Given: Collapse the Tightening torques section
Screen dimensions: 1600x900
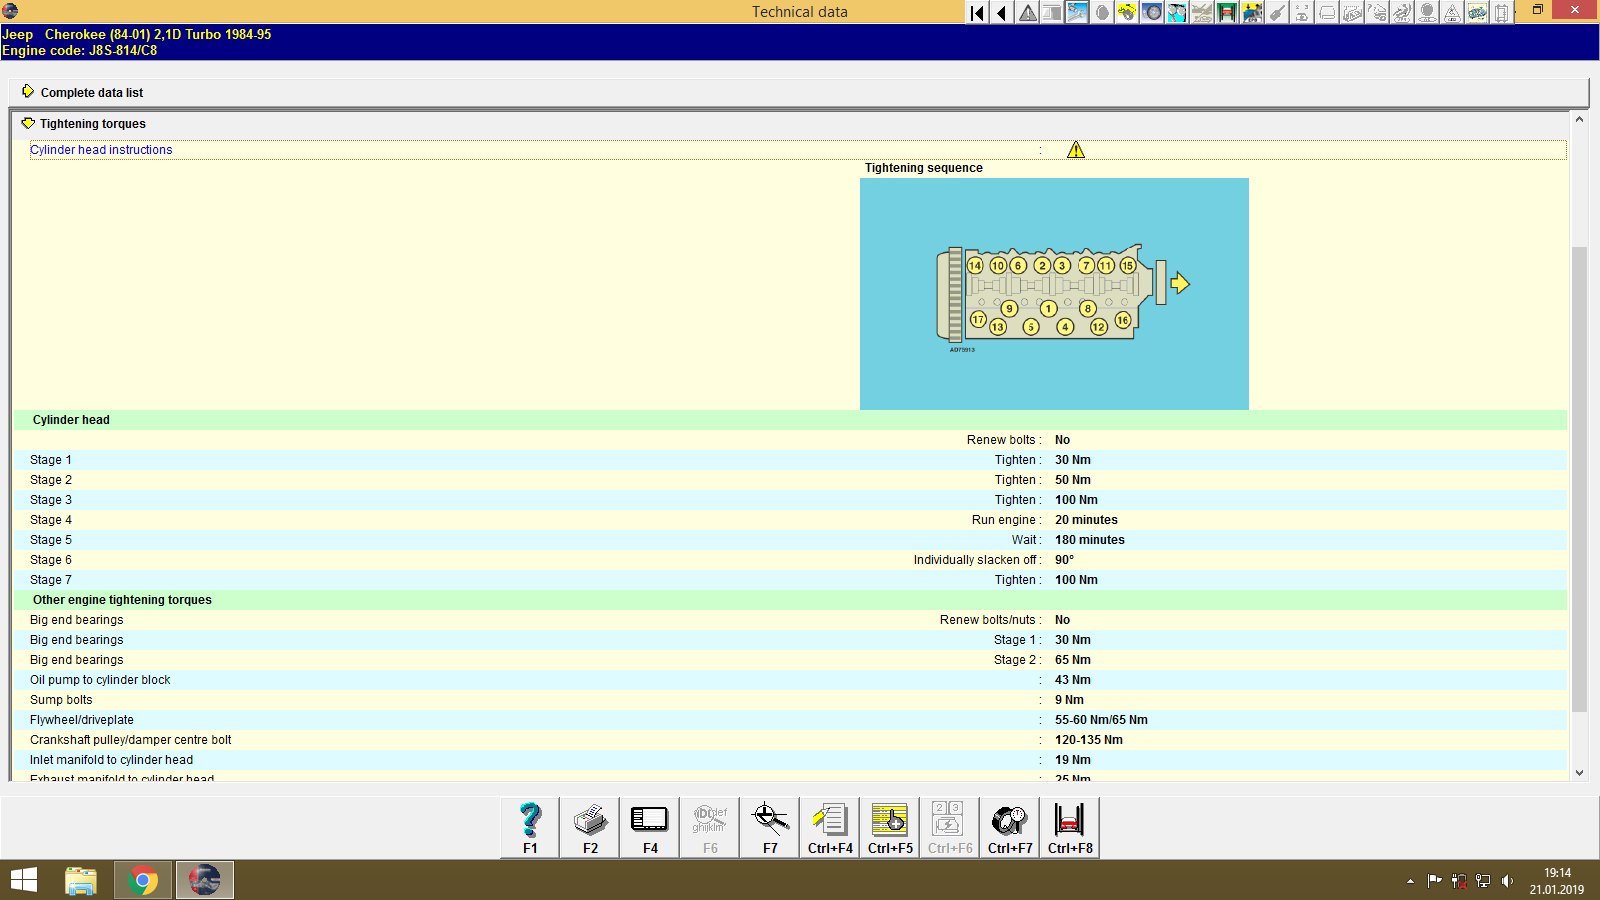Looking at the screenshot, I should click(27, 123).
